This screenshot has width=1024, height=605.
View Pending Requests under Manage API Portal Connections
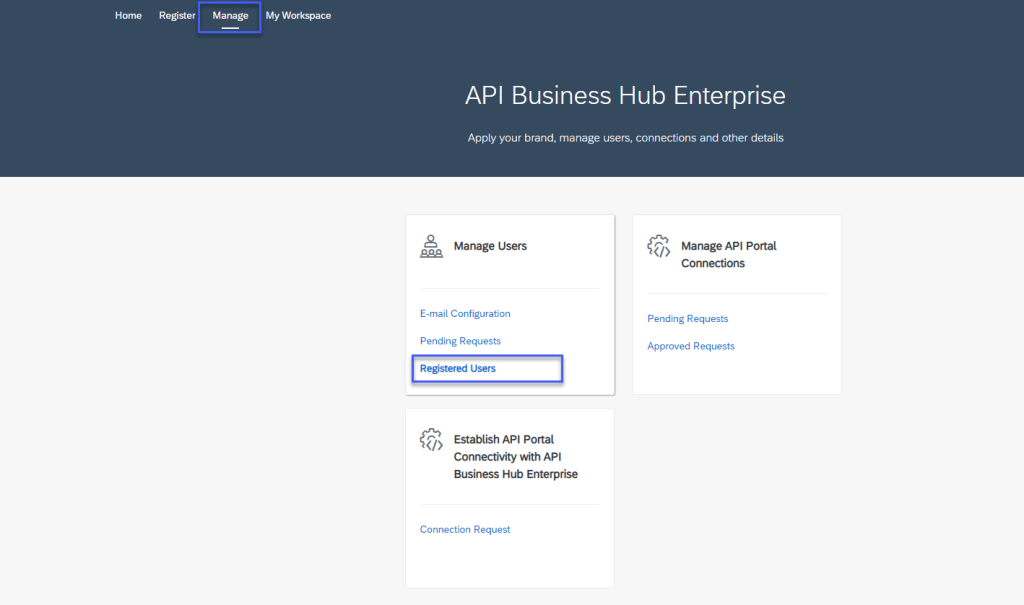tap(688, 319)
